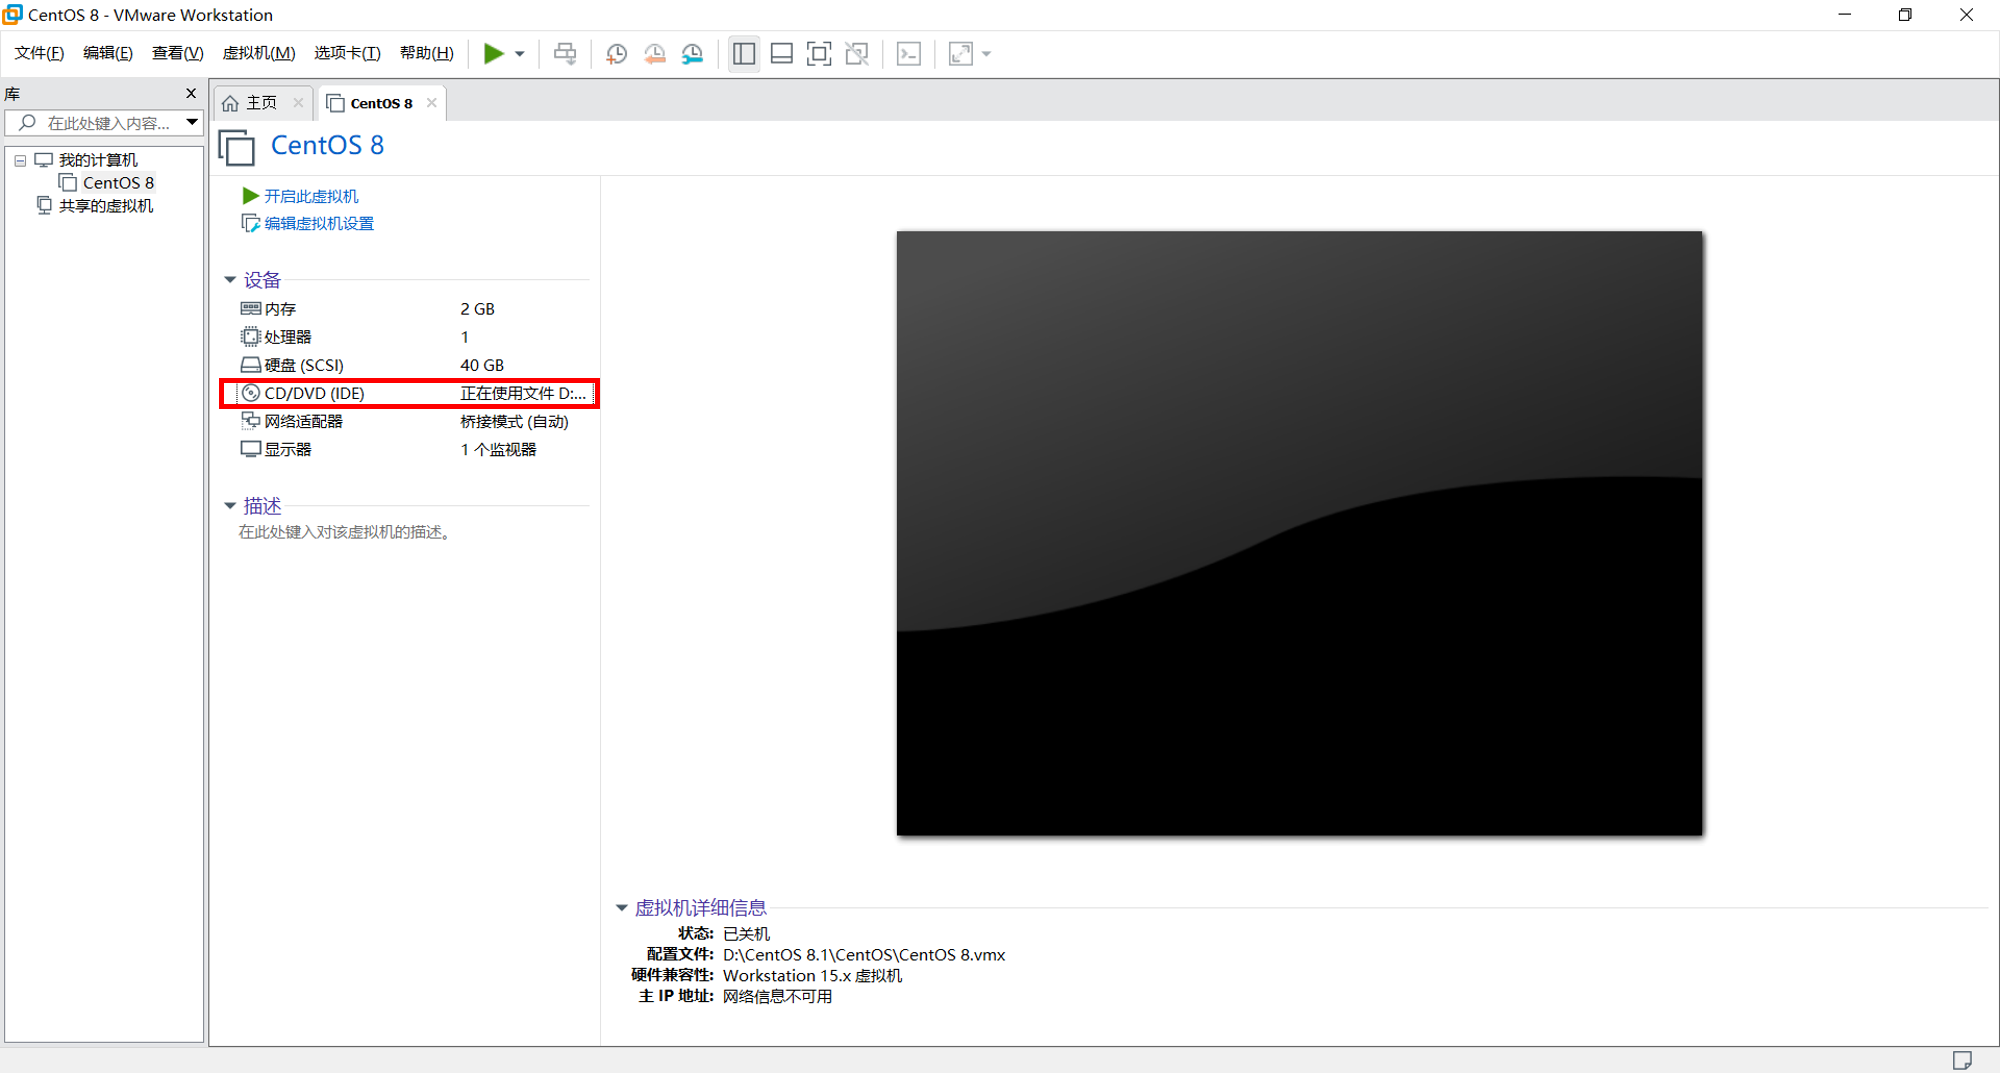Click the description text input area
The width and height of the screenshot is (2000, 1073).
pyautogui.click(x=346, y=532)
